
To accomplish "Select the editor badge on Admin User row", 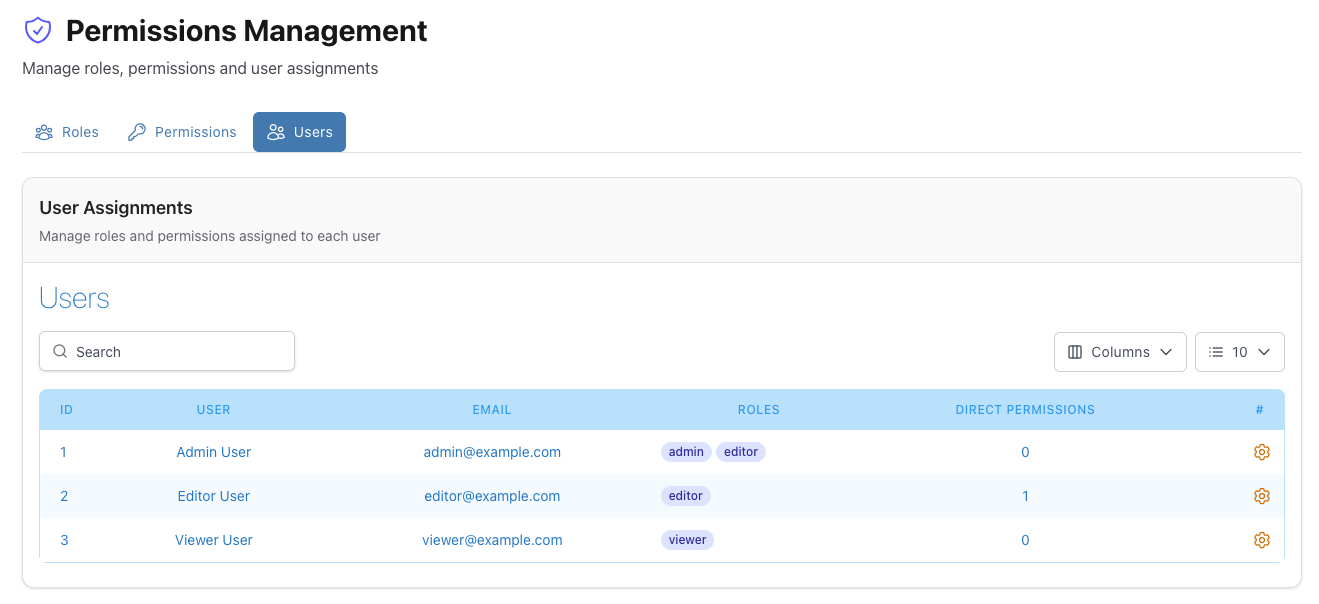I will (x=740, y=451).
